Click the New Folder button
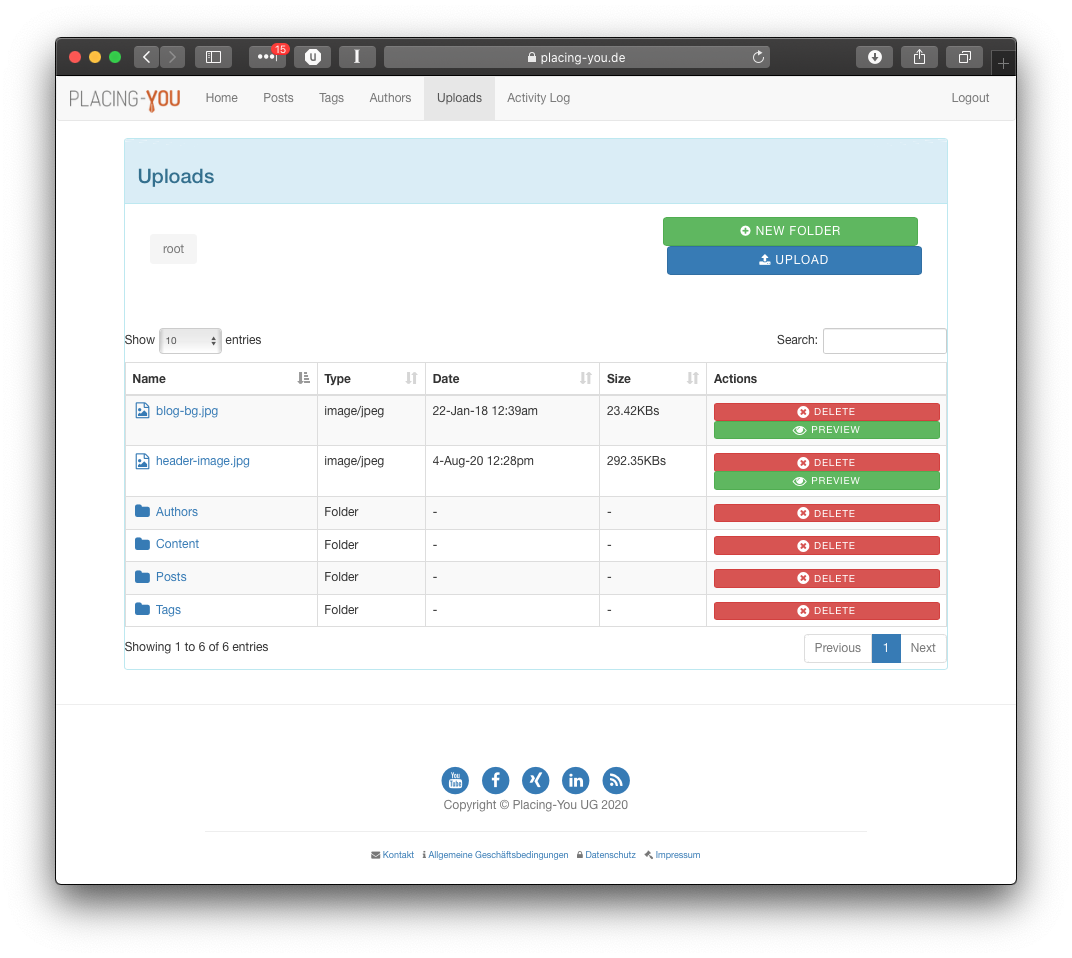Screen dimensions: 1072x958 790,231
